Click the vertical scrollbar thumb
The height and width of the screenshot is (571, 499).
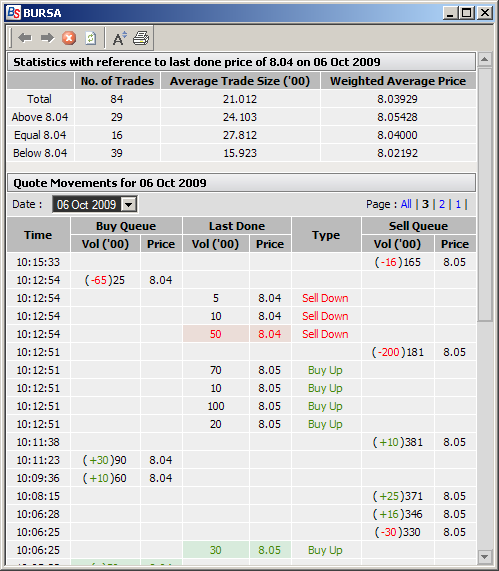point(484,194)
